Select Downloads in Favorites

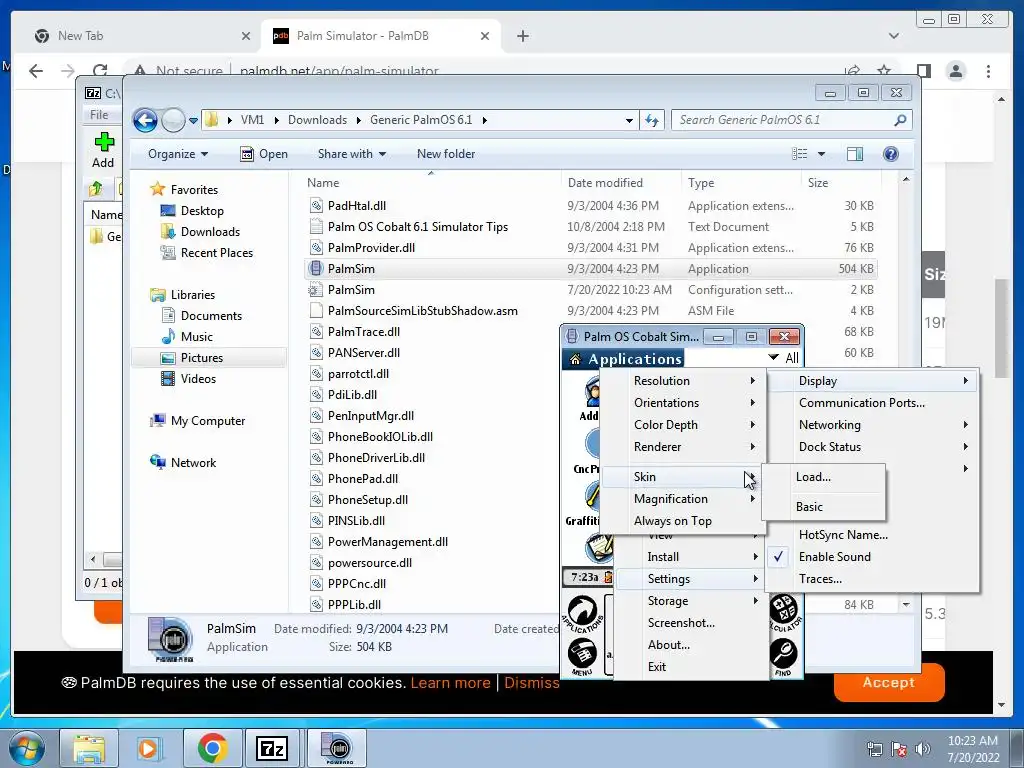coord(210,232)
